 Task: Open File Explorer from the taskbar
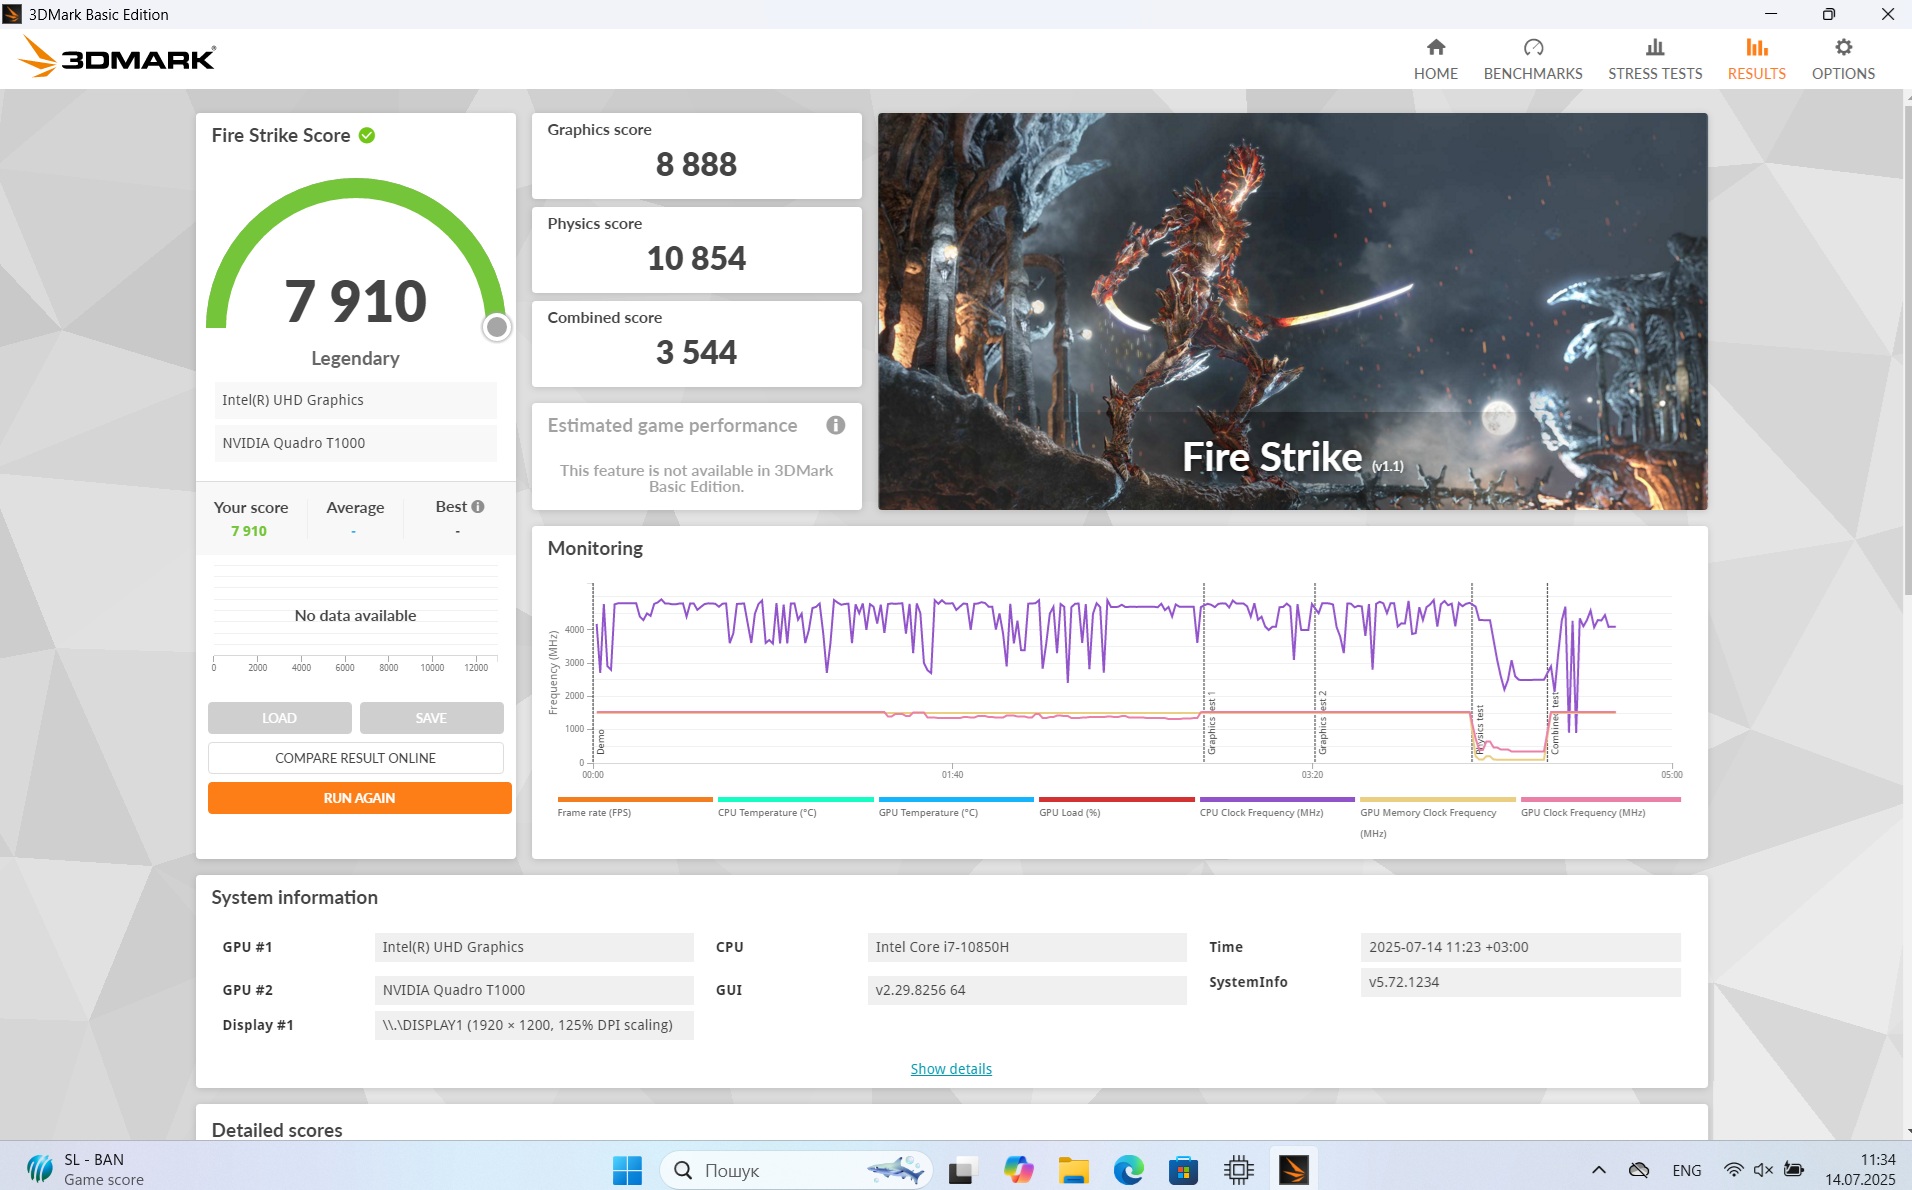click(x=1073, y=1170)
